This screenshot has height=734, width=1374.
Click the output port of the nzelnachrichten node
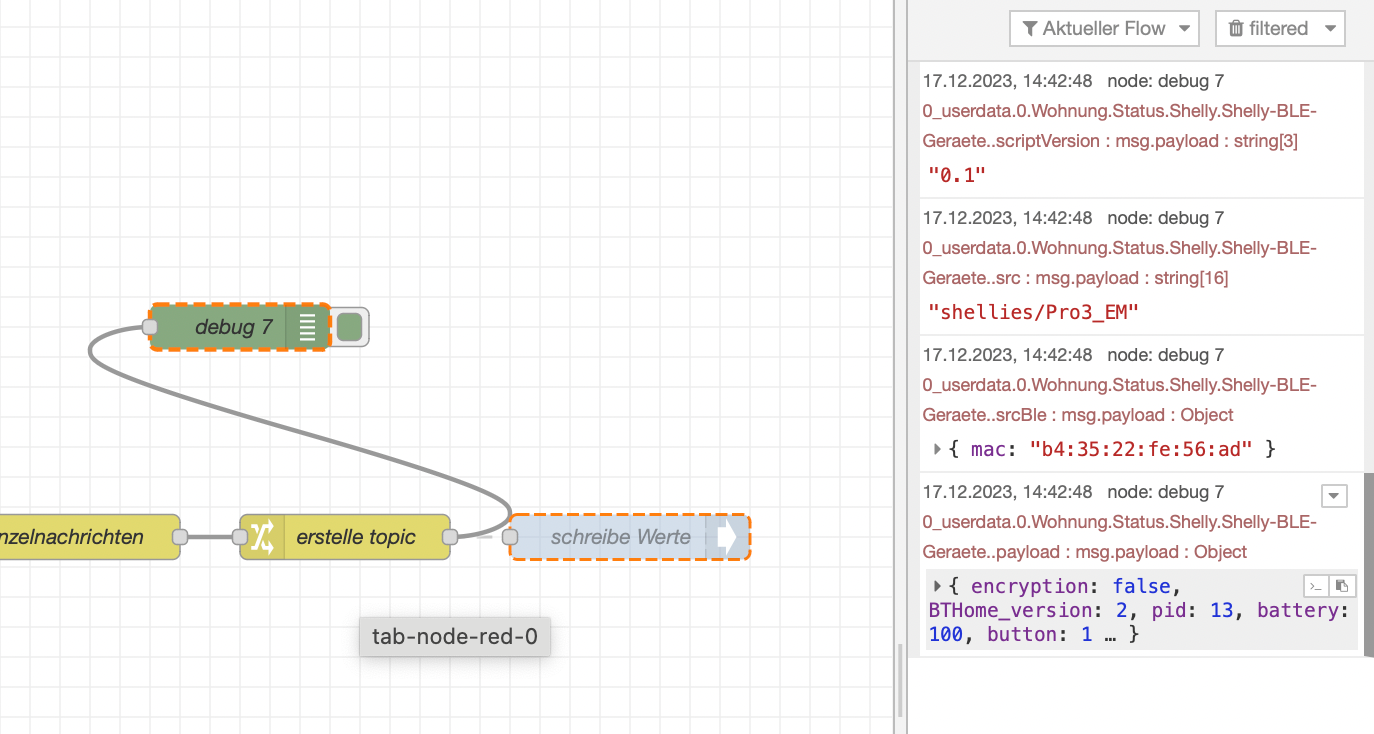point(180,537)
